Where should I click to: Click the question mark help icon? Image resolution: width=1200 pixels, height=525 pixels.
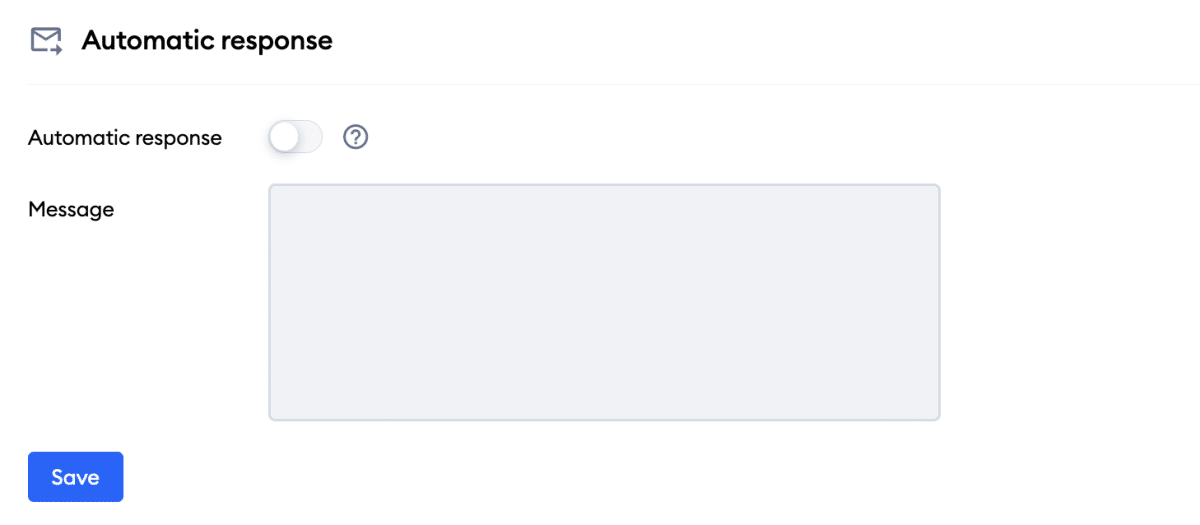click(356, 137)
